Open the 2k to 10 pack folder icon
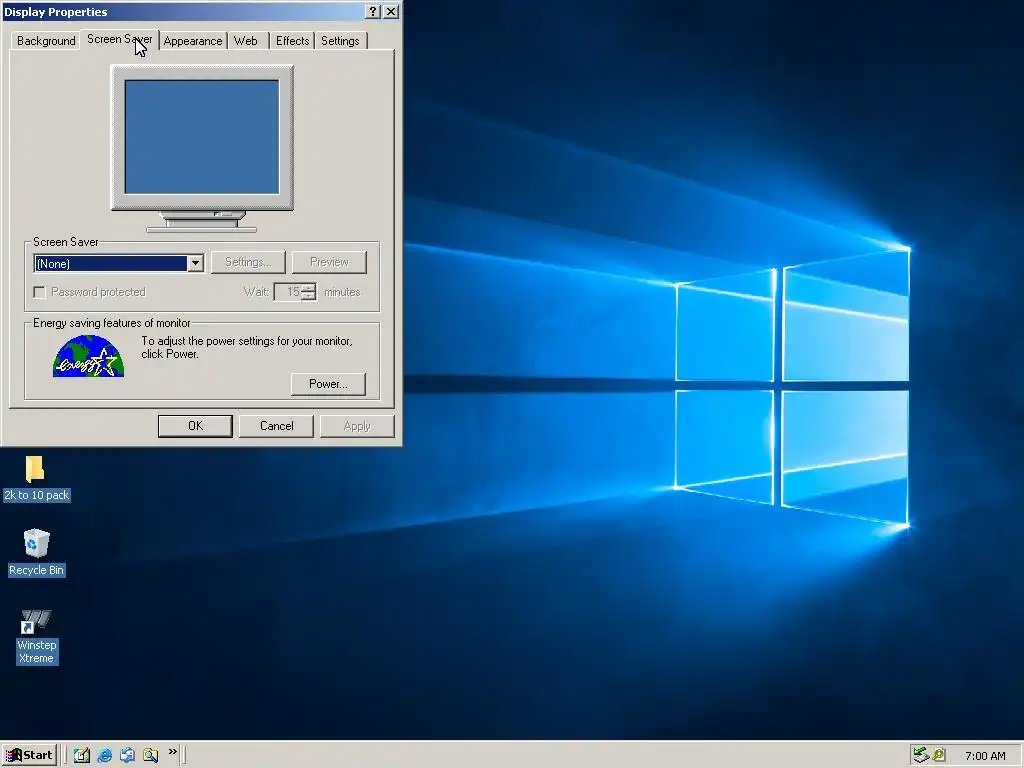This screenshot has width=1024, height=768. [35, 469]
